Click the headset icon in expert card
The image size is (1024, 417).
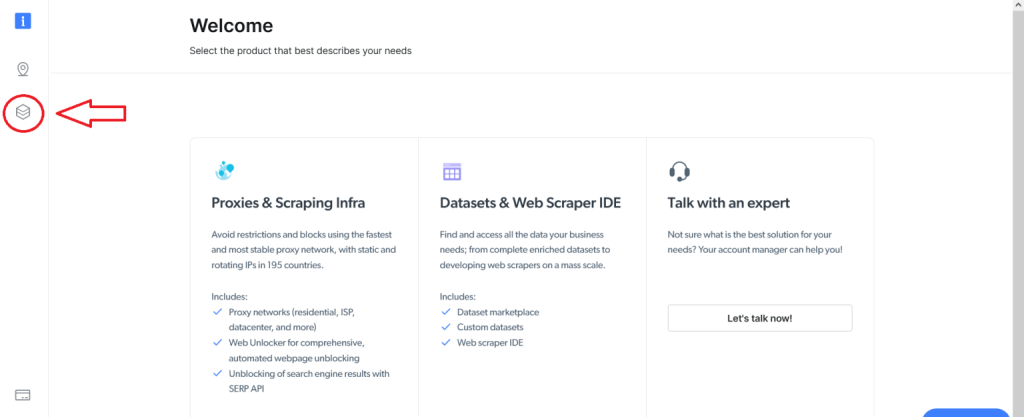[x=679, y=172]
